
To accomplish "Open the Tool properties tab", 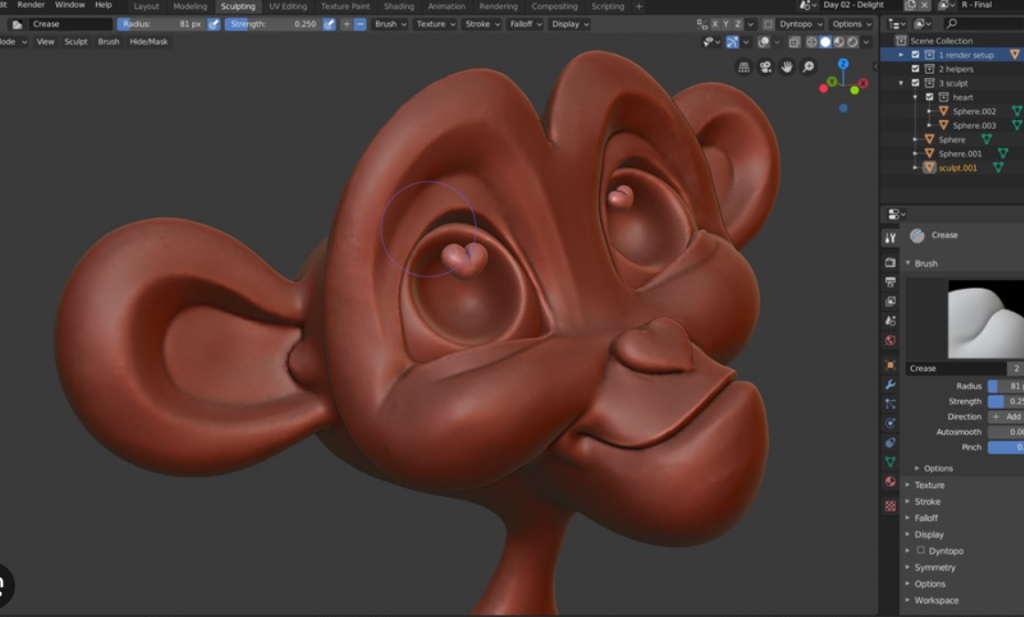I will 890,238.
